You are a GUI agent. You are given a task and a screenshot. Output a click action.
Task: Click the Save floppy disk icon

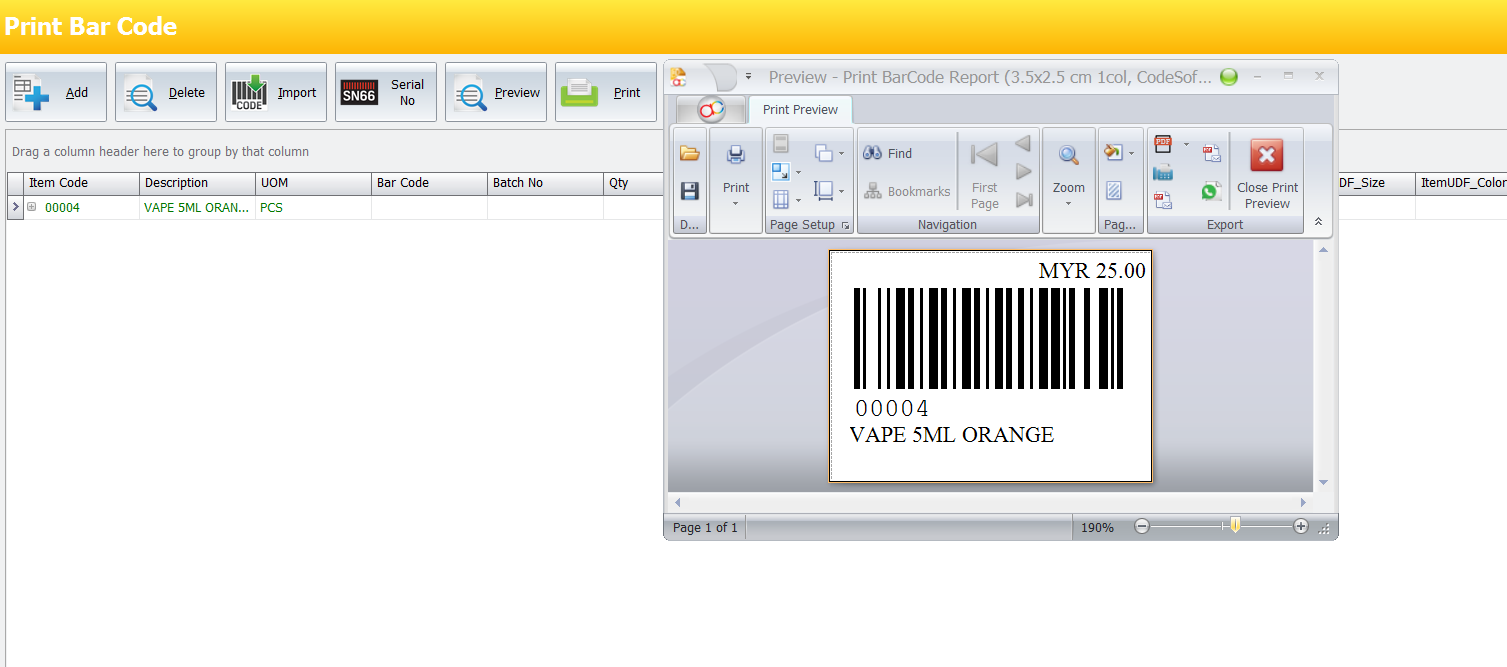(x=689, y=190)
